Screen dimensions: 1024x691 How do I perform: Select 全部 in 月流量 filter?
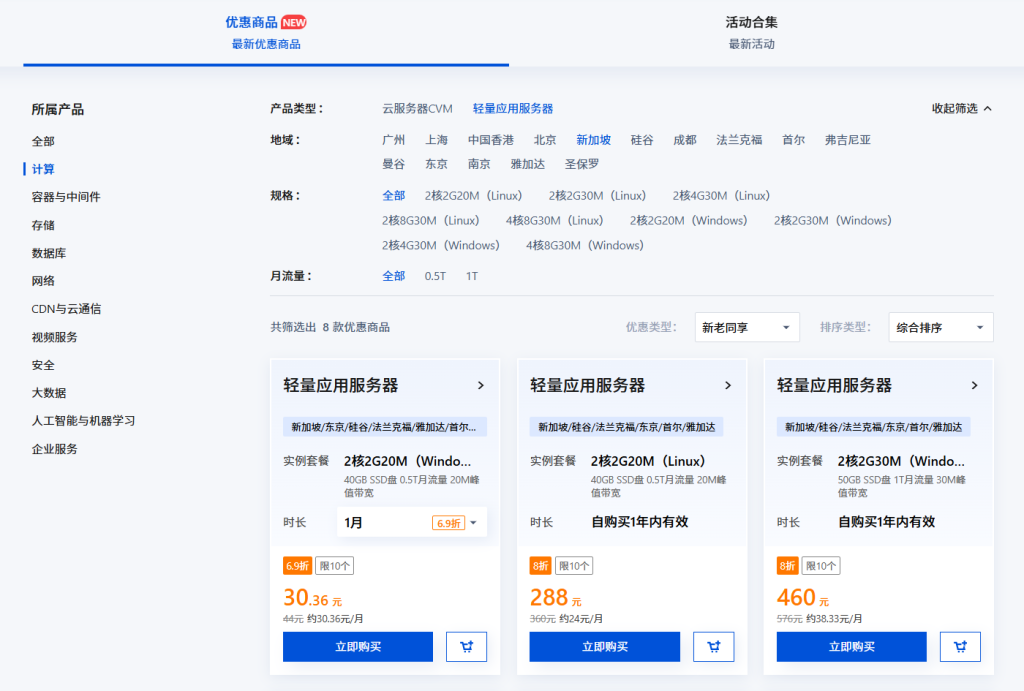point(394,276)
